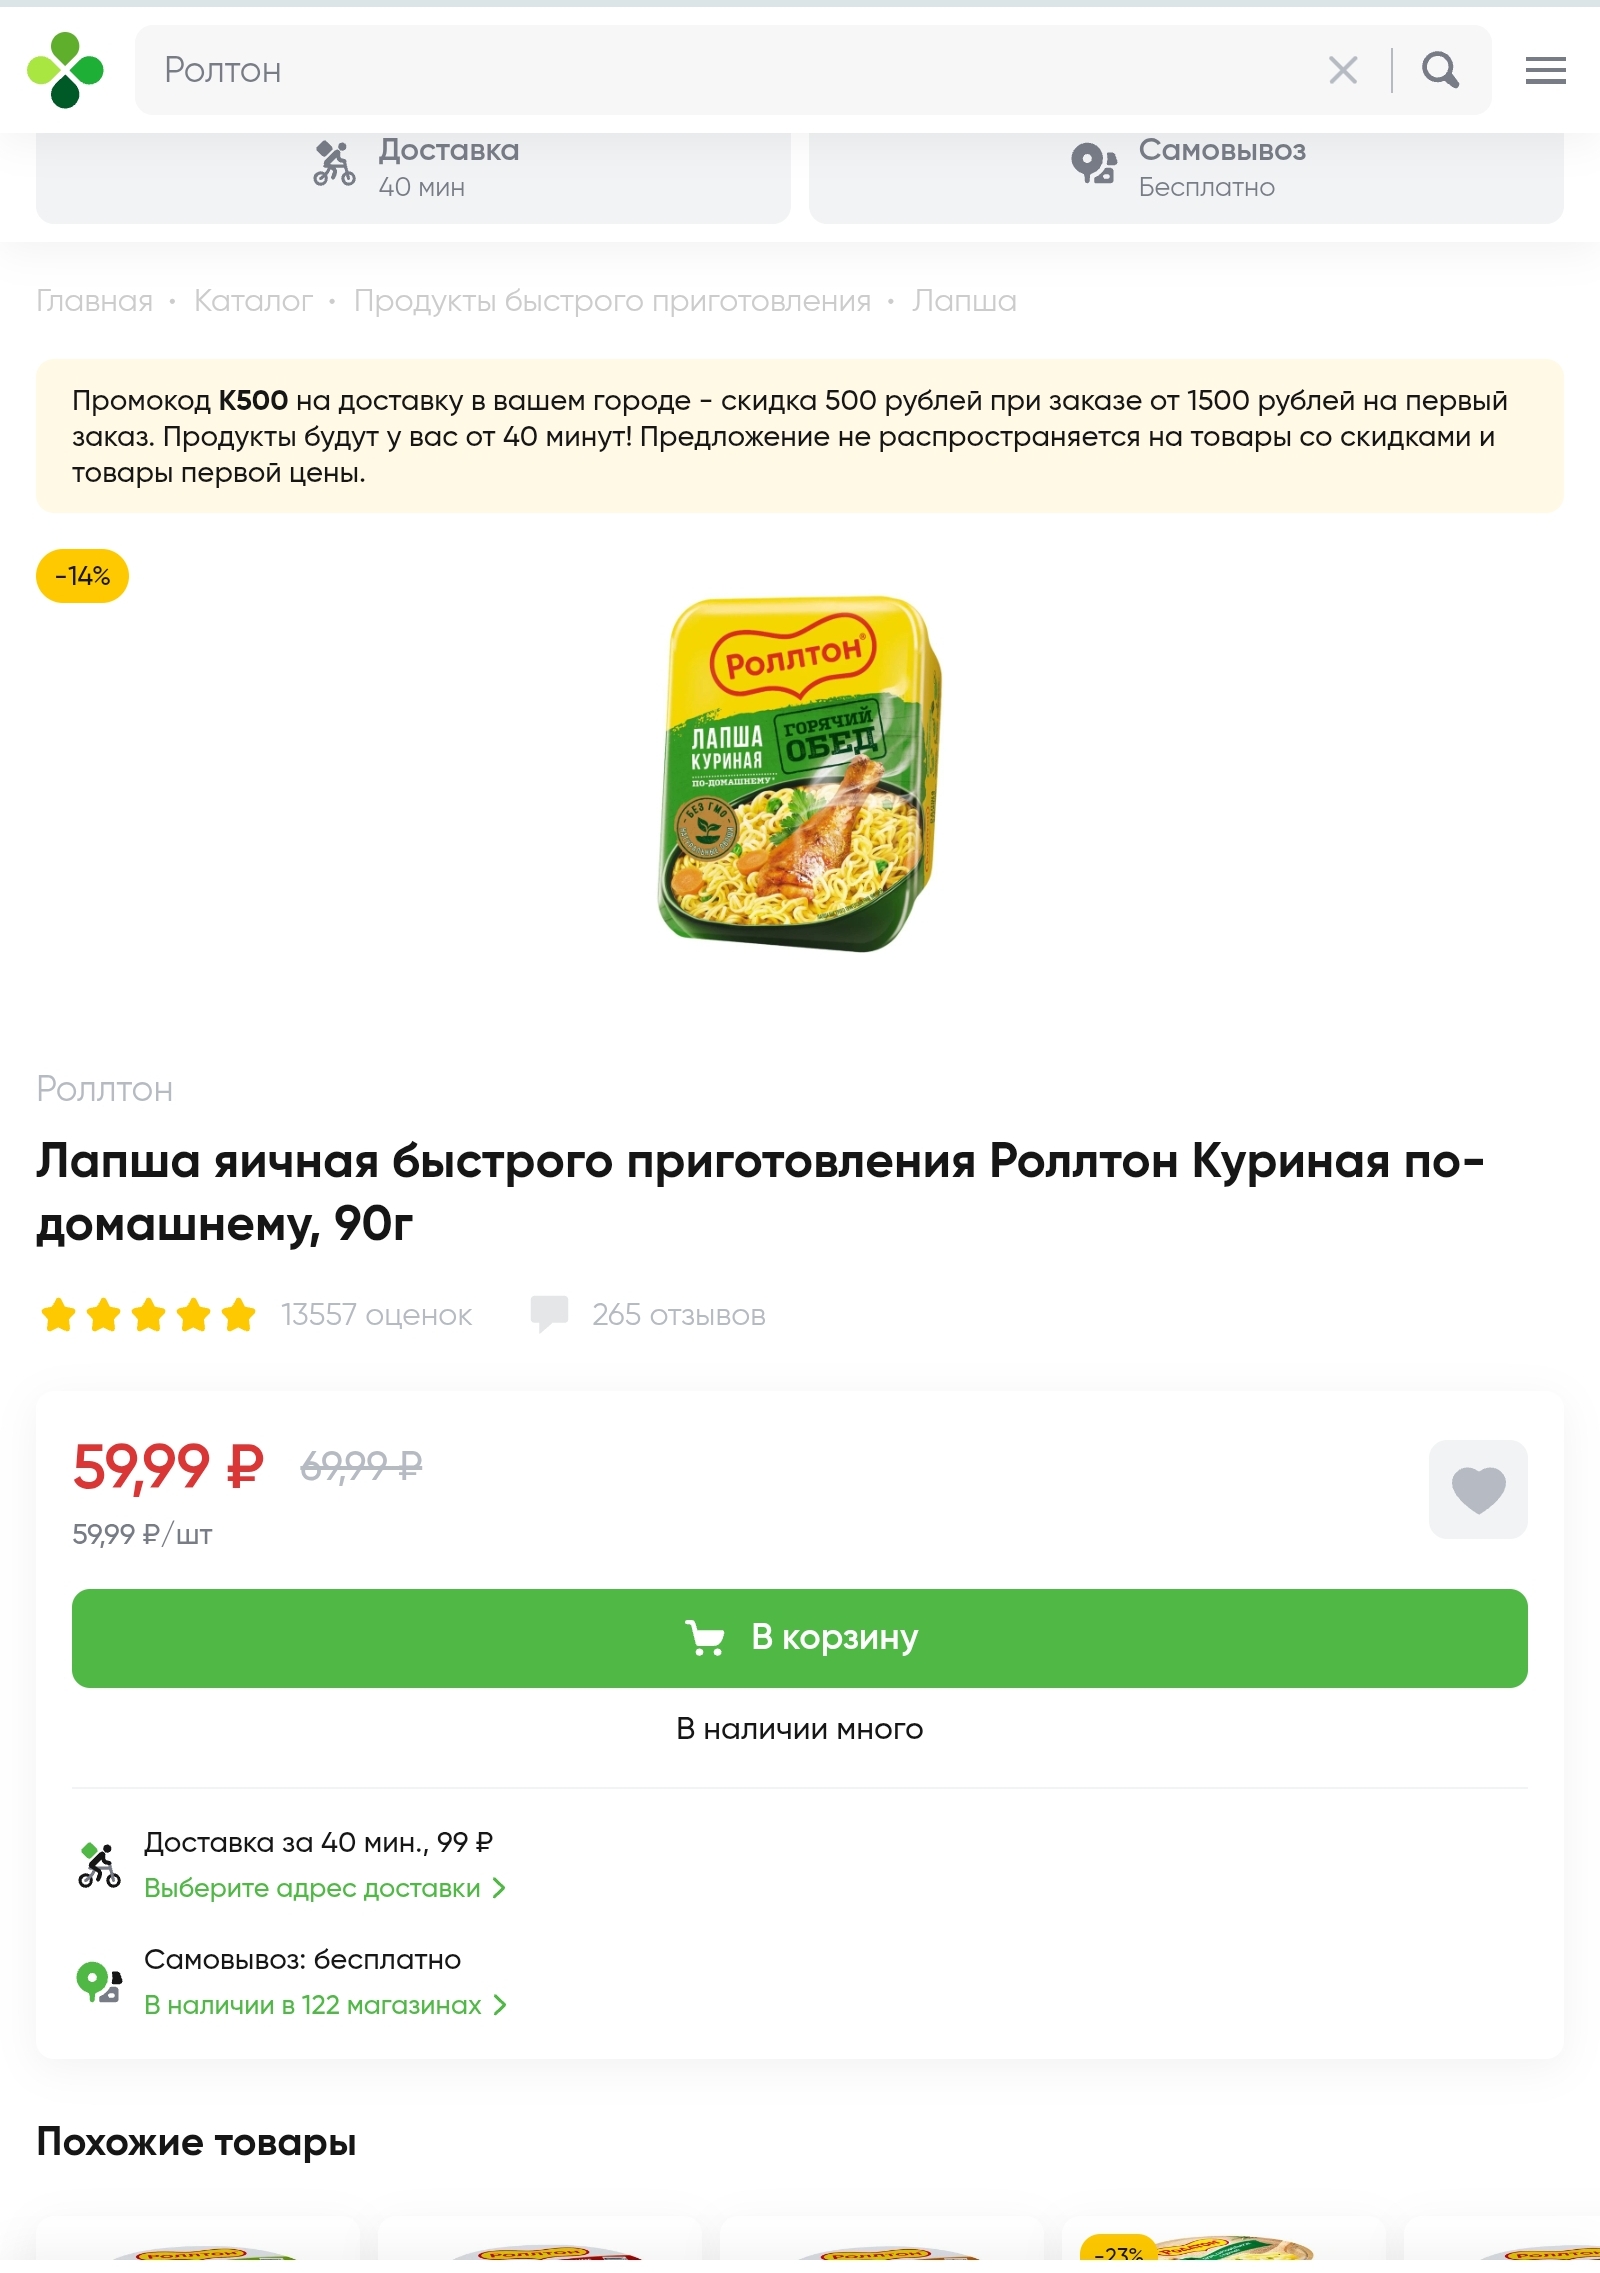Click the Роллтон noodle product image
The image size is (1600, 2273).
pyautogui.click(x=800, y=774)
